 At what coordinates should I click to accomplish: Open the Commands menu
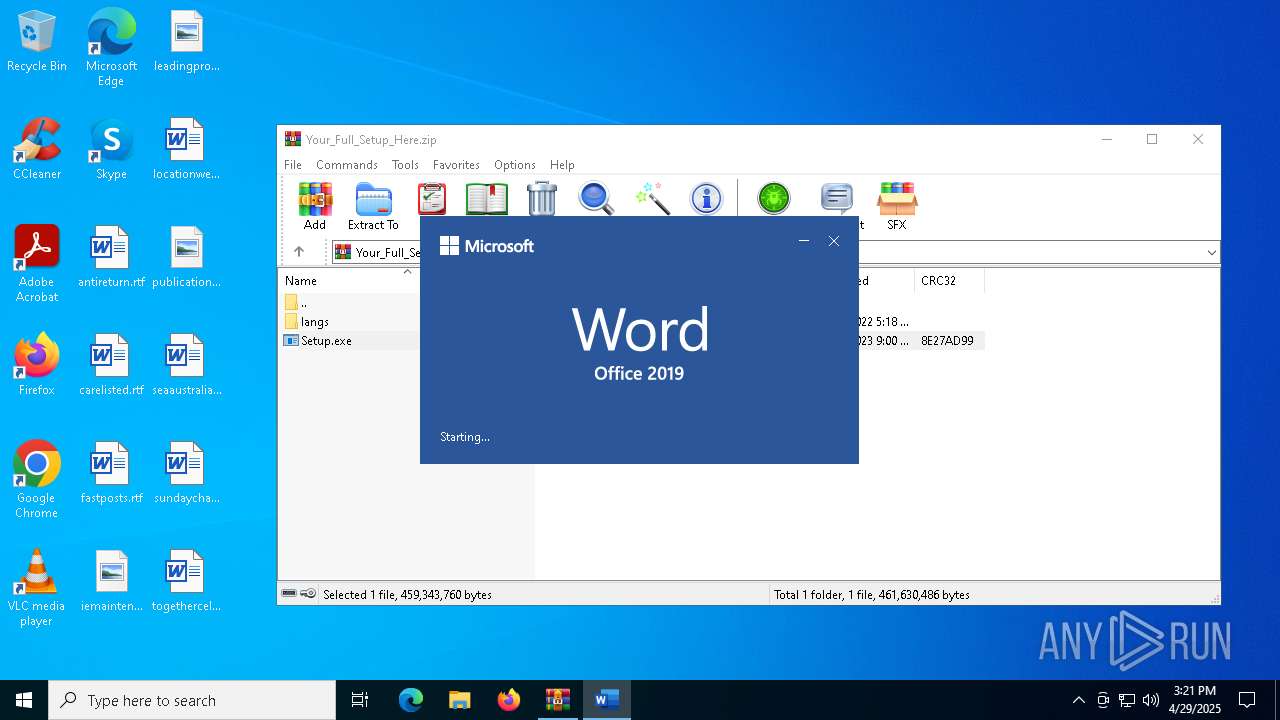pos(347,165)
